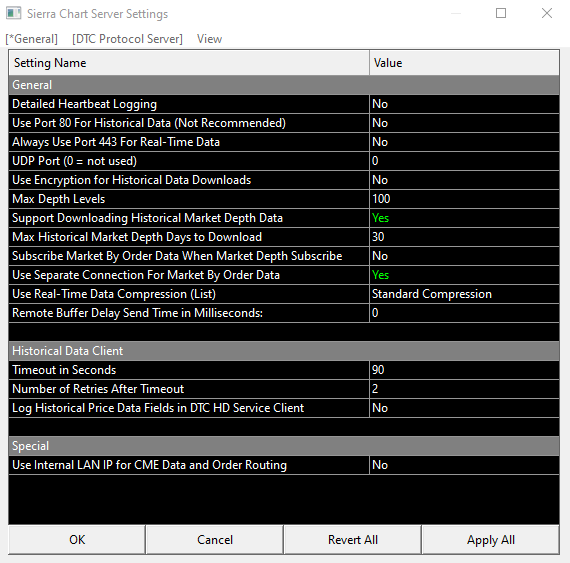This screenshot has width=570, height=563.
Task: Open the [*General] menu
Action: 32,39
